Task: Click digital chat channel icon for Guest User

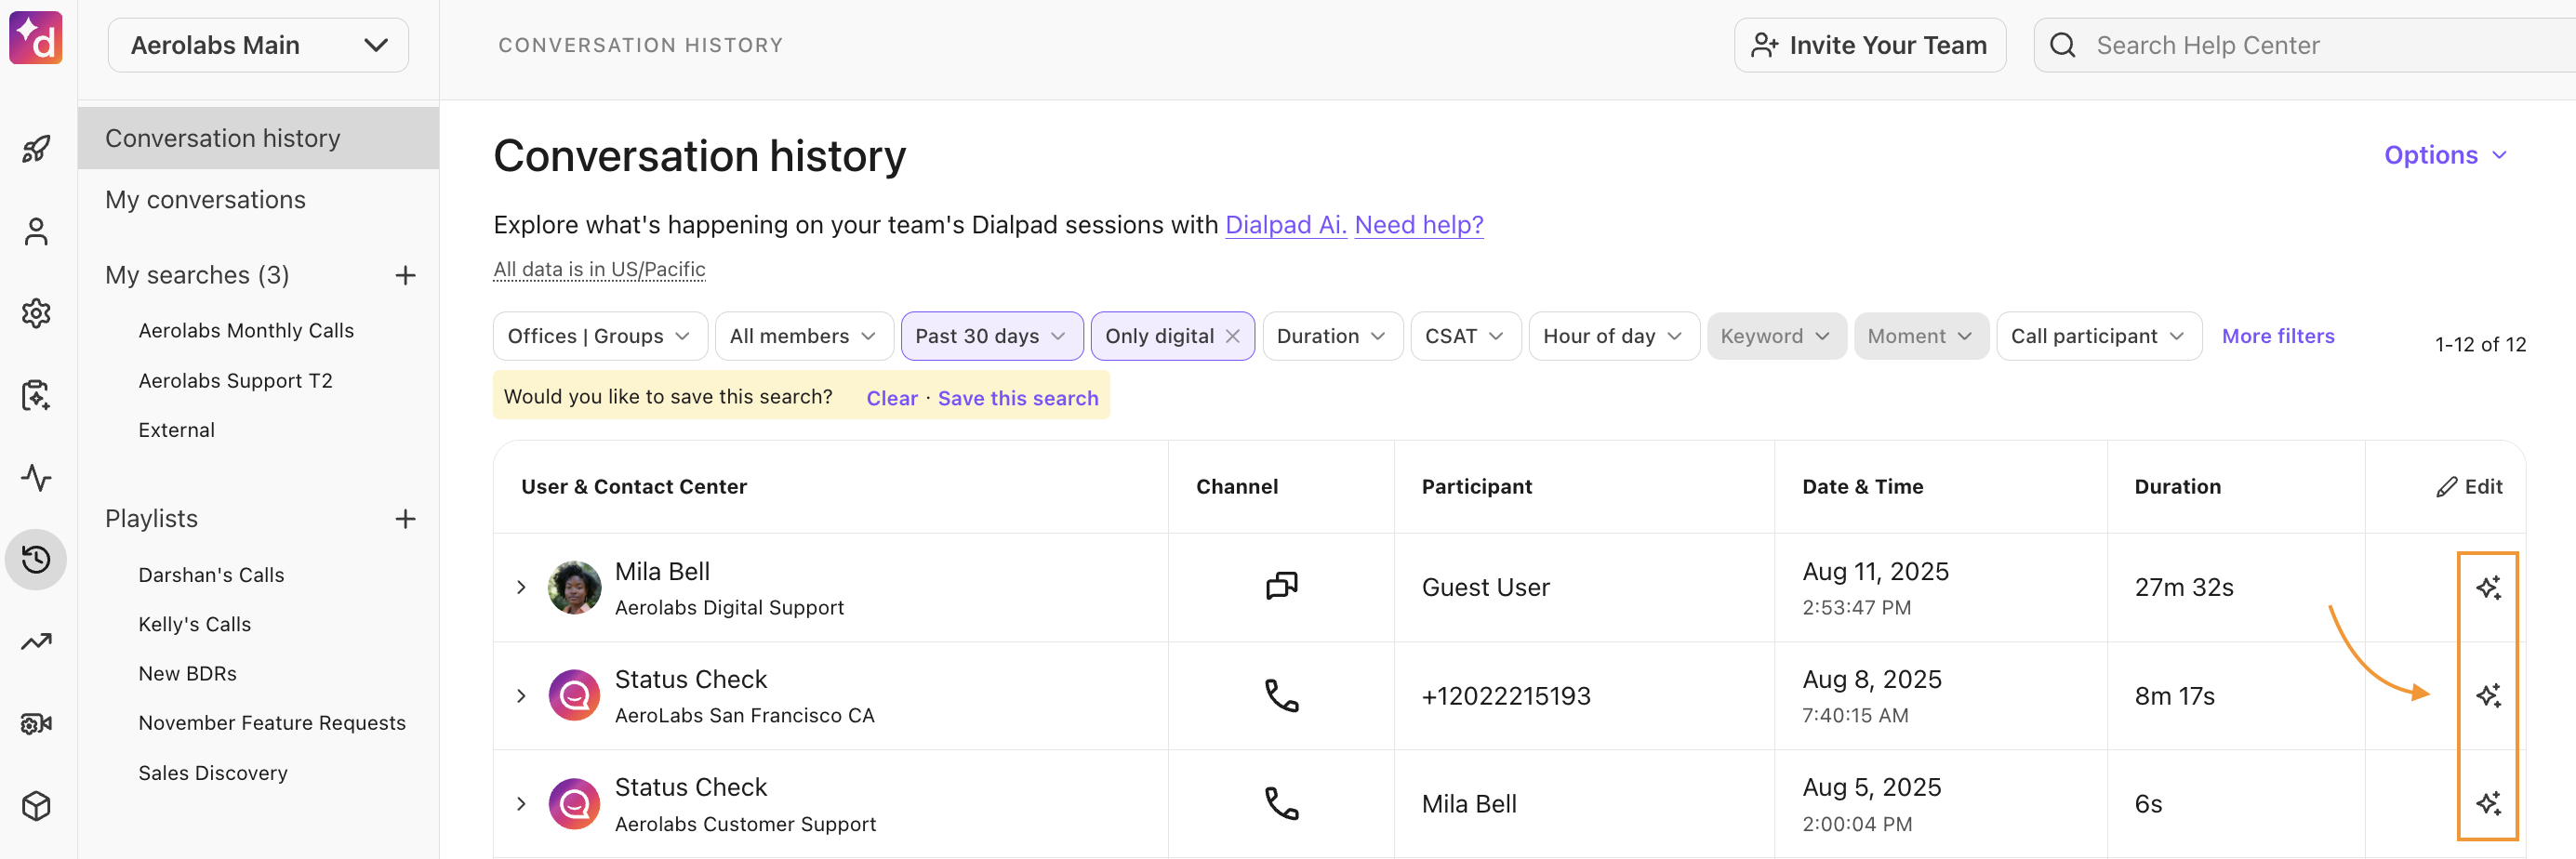Action: (x=1281, y=586)
